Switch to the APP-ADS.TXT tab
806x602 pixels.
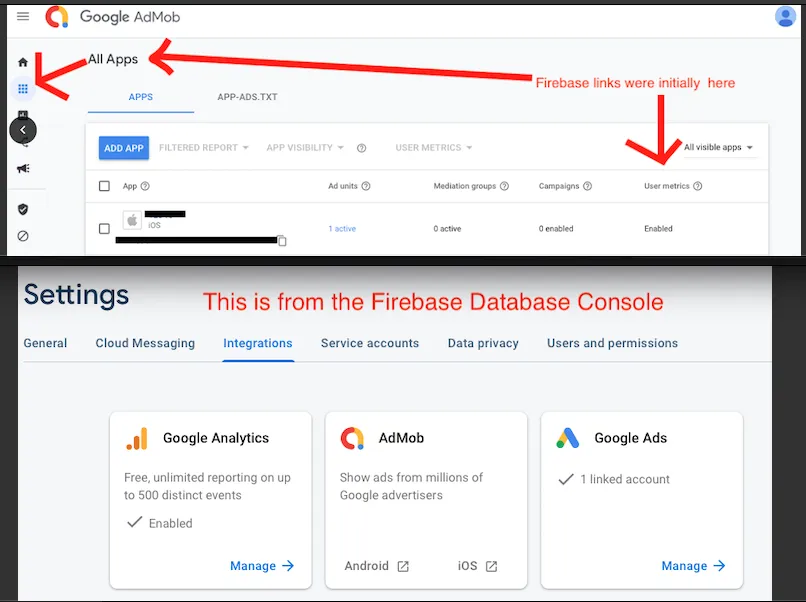coord(245,97)
